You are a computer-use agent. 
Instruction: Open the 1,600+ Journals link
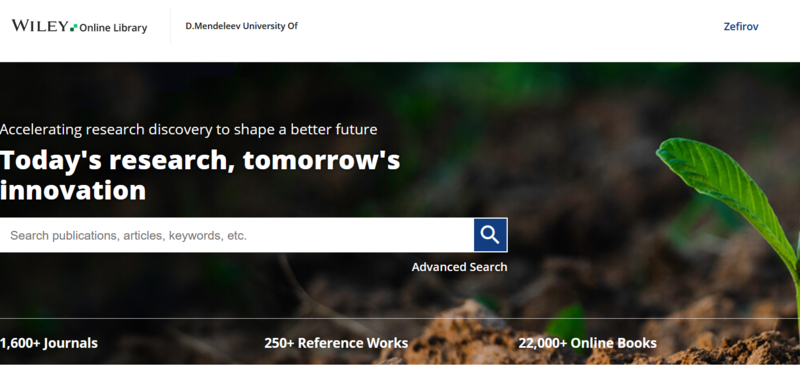tap(49, 343)
